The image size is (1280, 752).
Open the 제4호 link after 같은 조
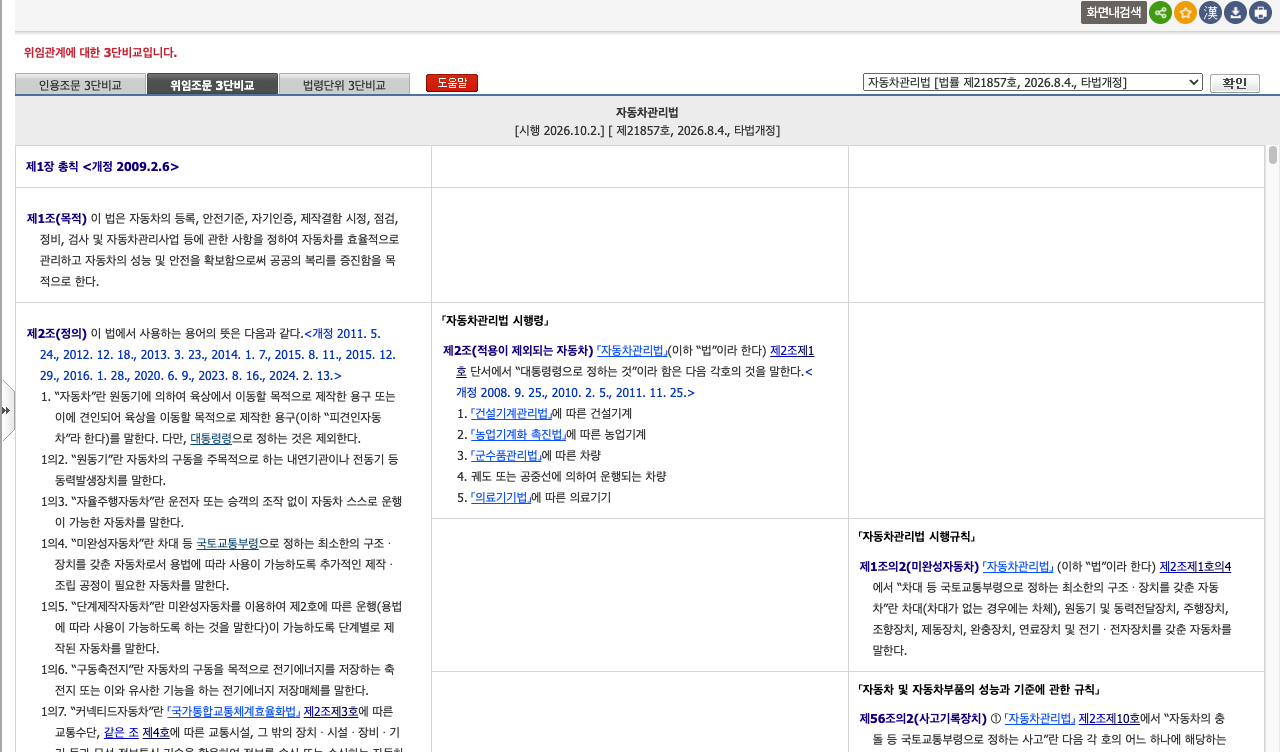(x=155, y=732)
